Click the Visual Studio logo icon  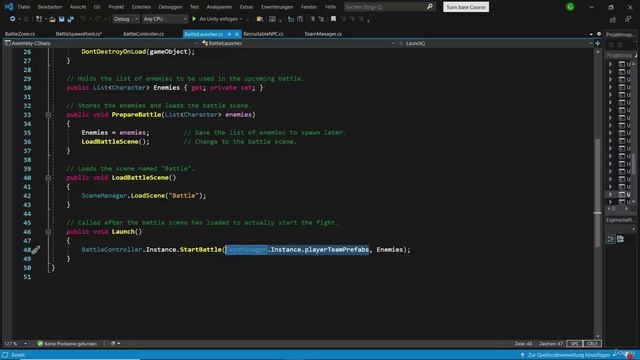point(9,7)
